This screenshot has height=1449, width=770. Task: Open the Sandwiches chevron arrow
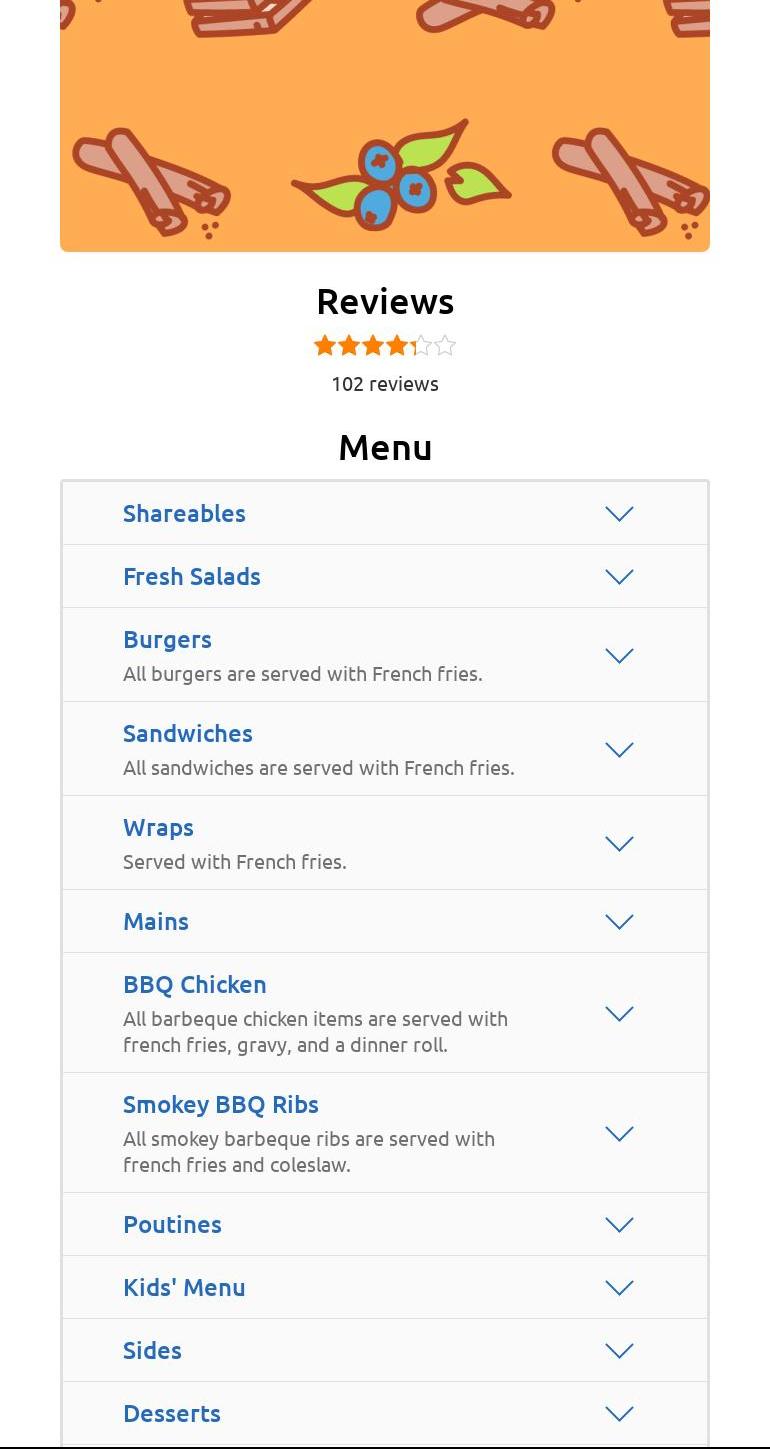[x=620, y=750]
